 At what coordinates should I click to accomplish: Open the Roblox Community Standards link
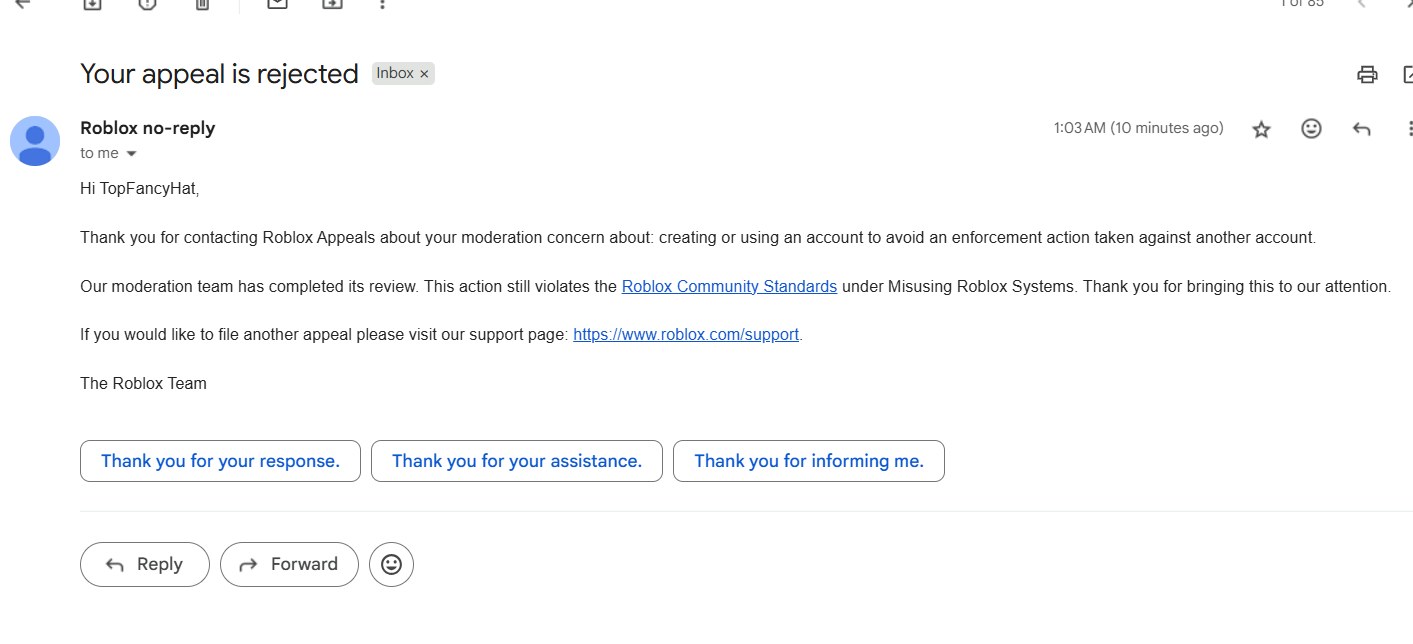(x=729, y=287)
